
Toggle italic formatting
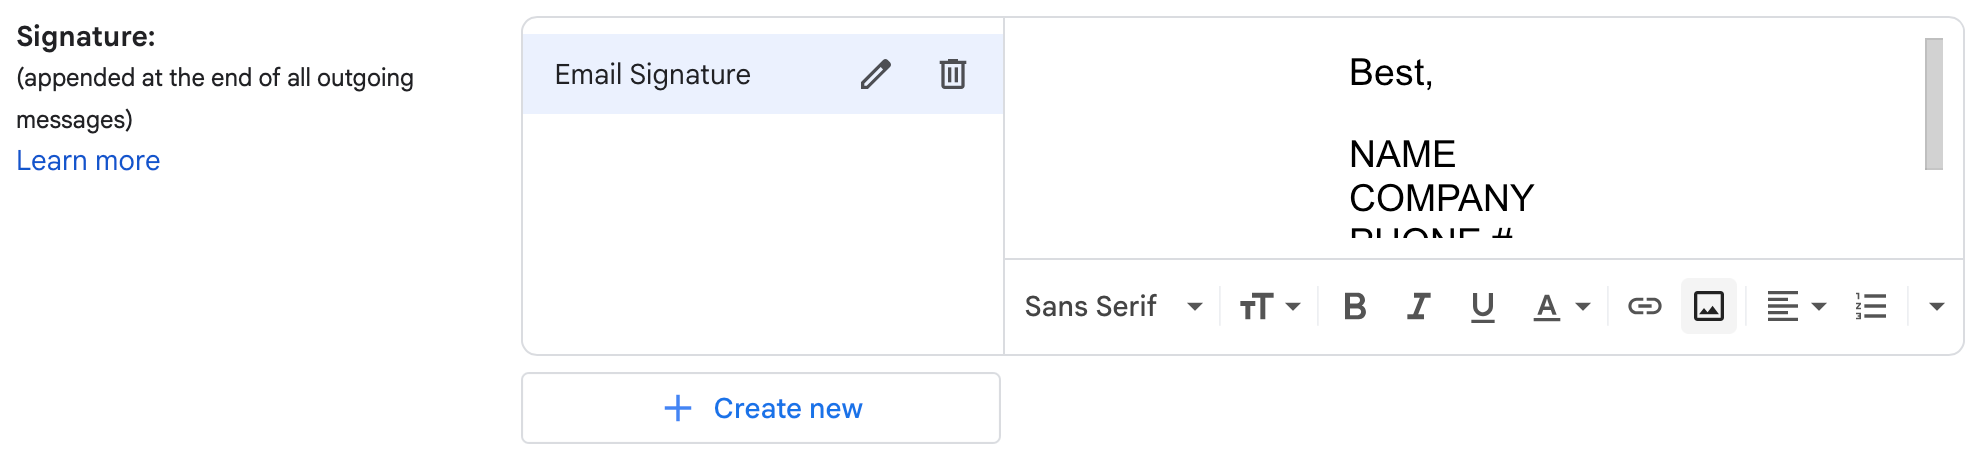click(1418, 306)
